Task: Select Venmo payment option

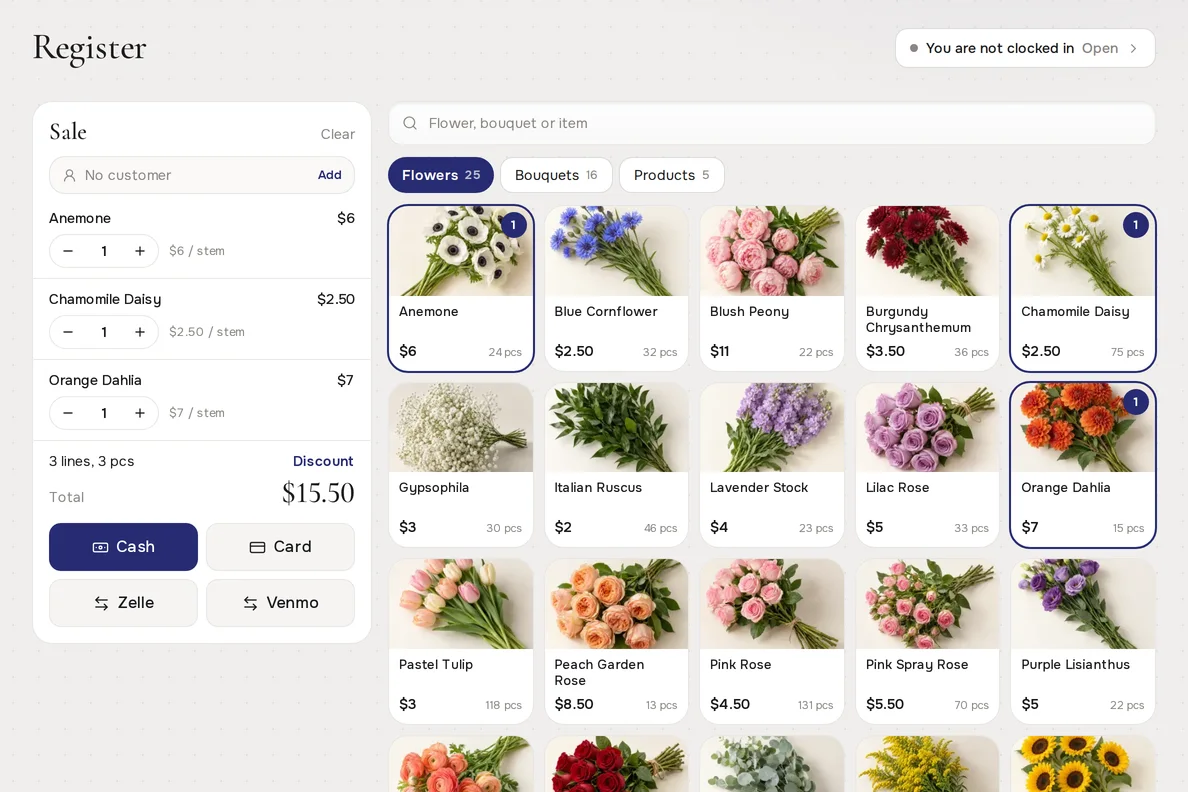Action: pos(280,603)
